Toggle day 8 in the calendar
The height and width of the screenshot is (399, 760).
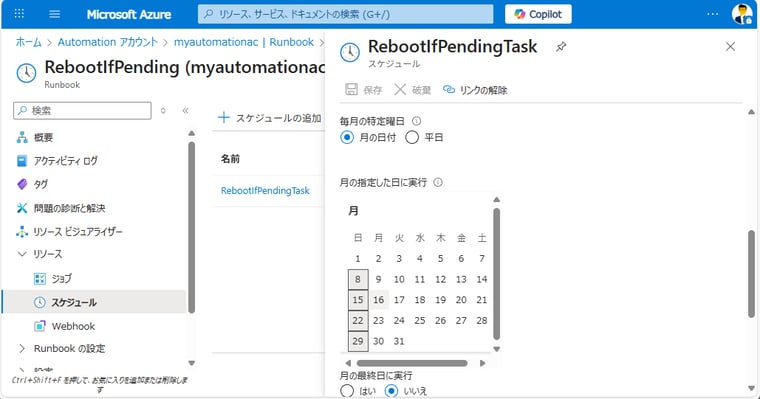(358, 279)
